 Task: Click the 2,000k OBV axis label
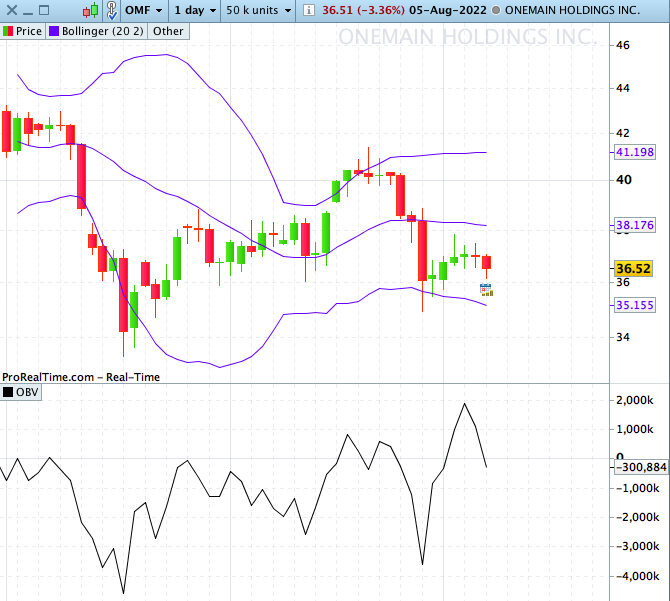[635, 400]
